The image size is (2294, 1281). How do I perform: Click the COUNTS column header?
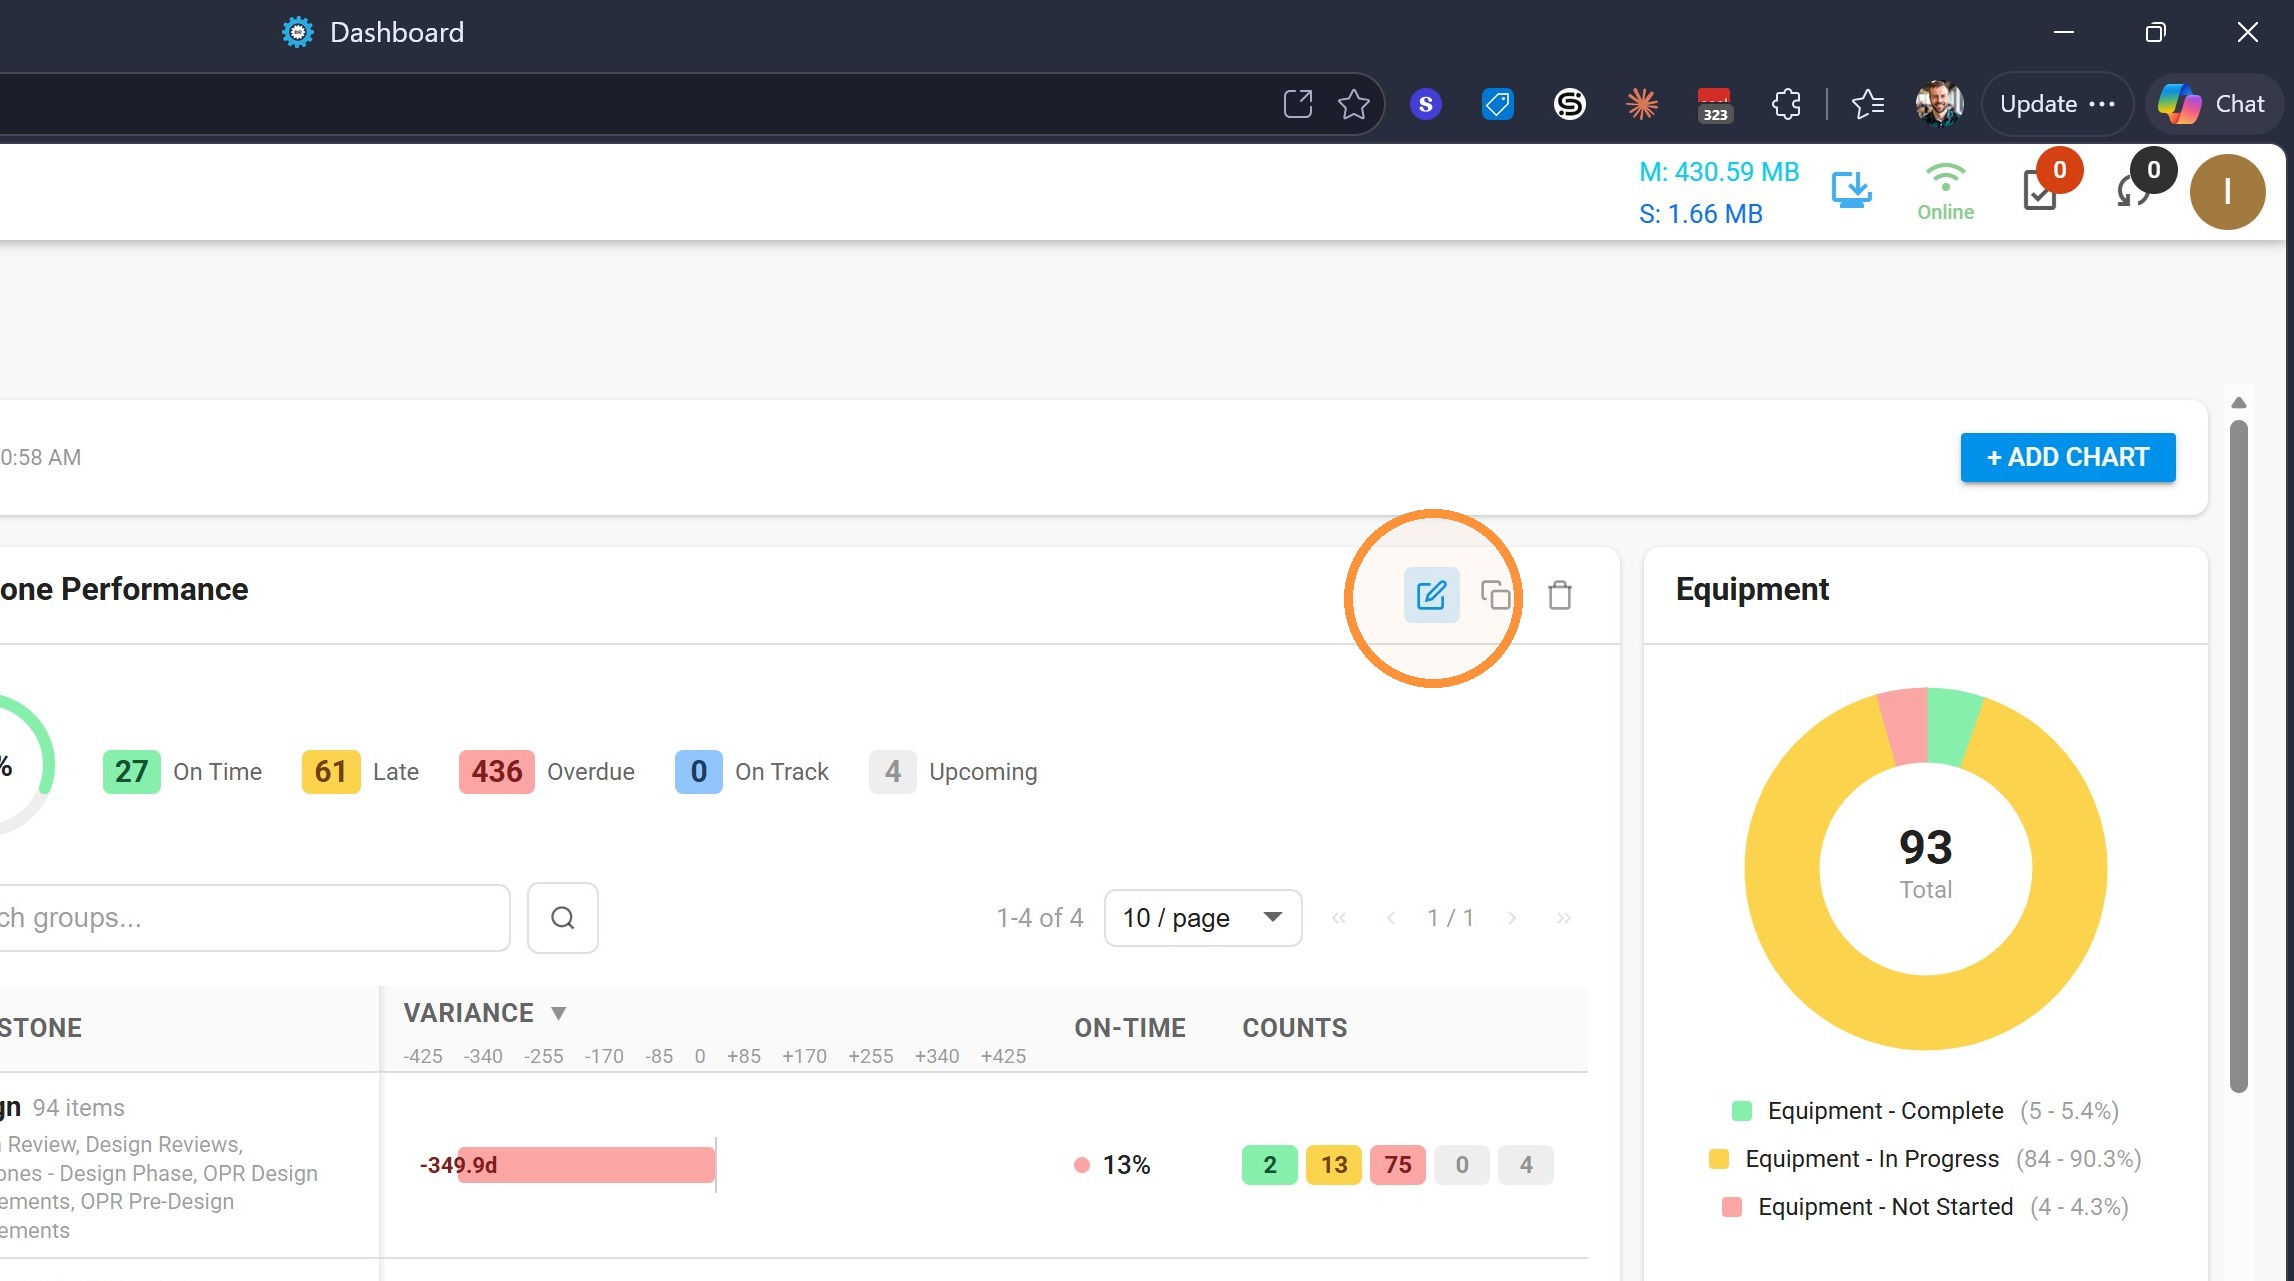pyautogui.click(x=1295, y=1028)
